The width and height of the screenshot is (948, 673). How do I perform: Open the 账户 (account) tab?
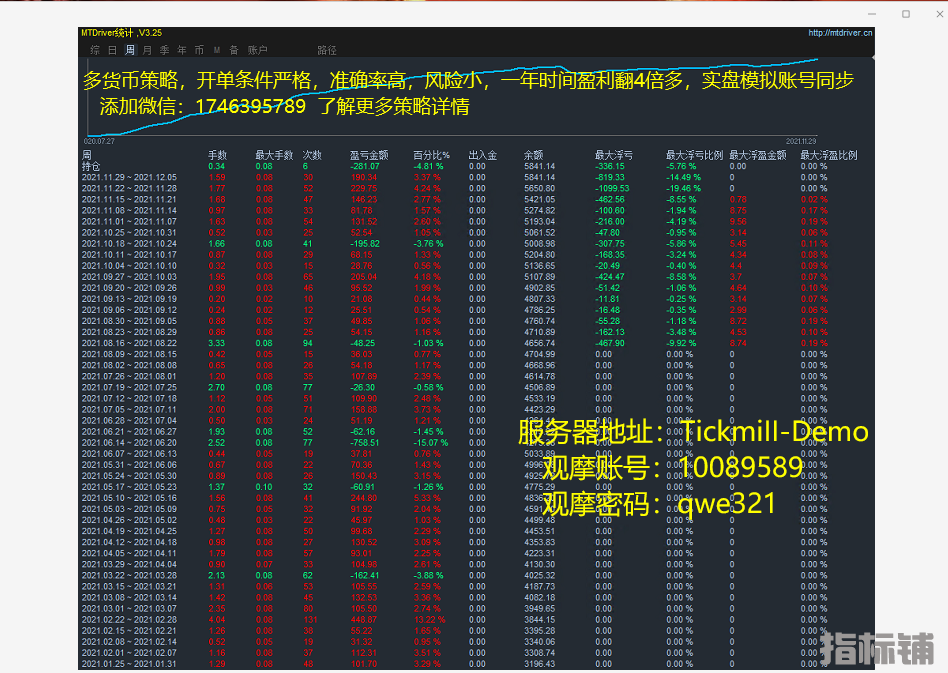[258, 49]
